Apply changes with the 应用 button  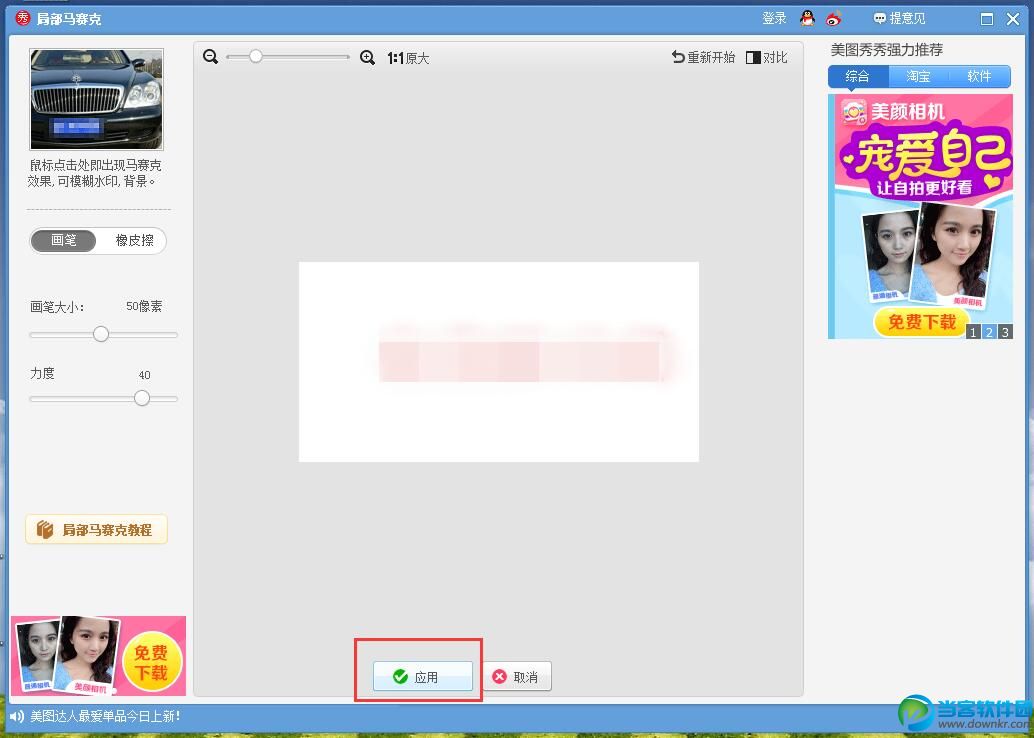tap(422, 677)
